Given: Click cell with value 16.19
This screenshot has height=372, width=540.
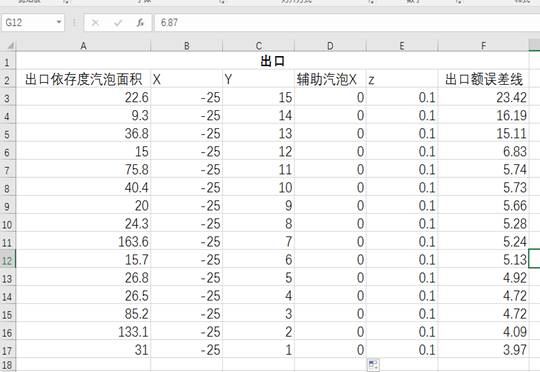Looking at the screenshot, I should [484, 115].
